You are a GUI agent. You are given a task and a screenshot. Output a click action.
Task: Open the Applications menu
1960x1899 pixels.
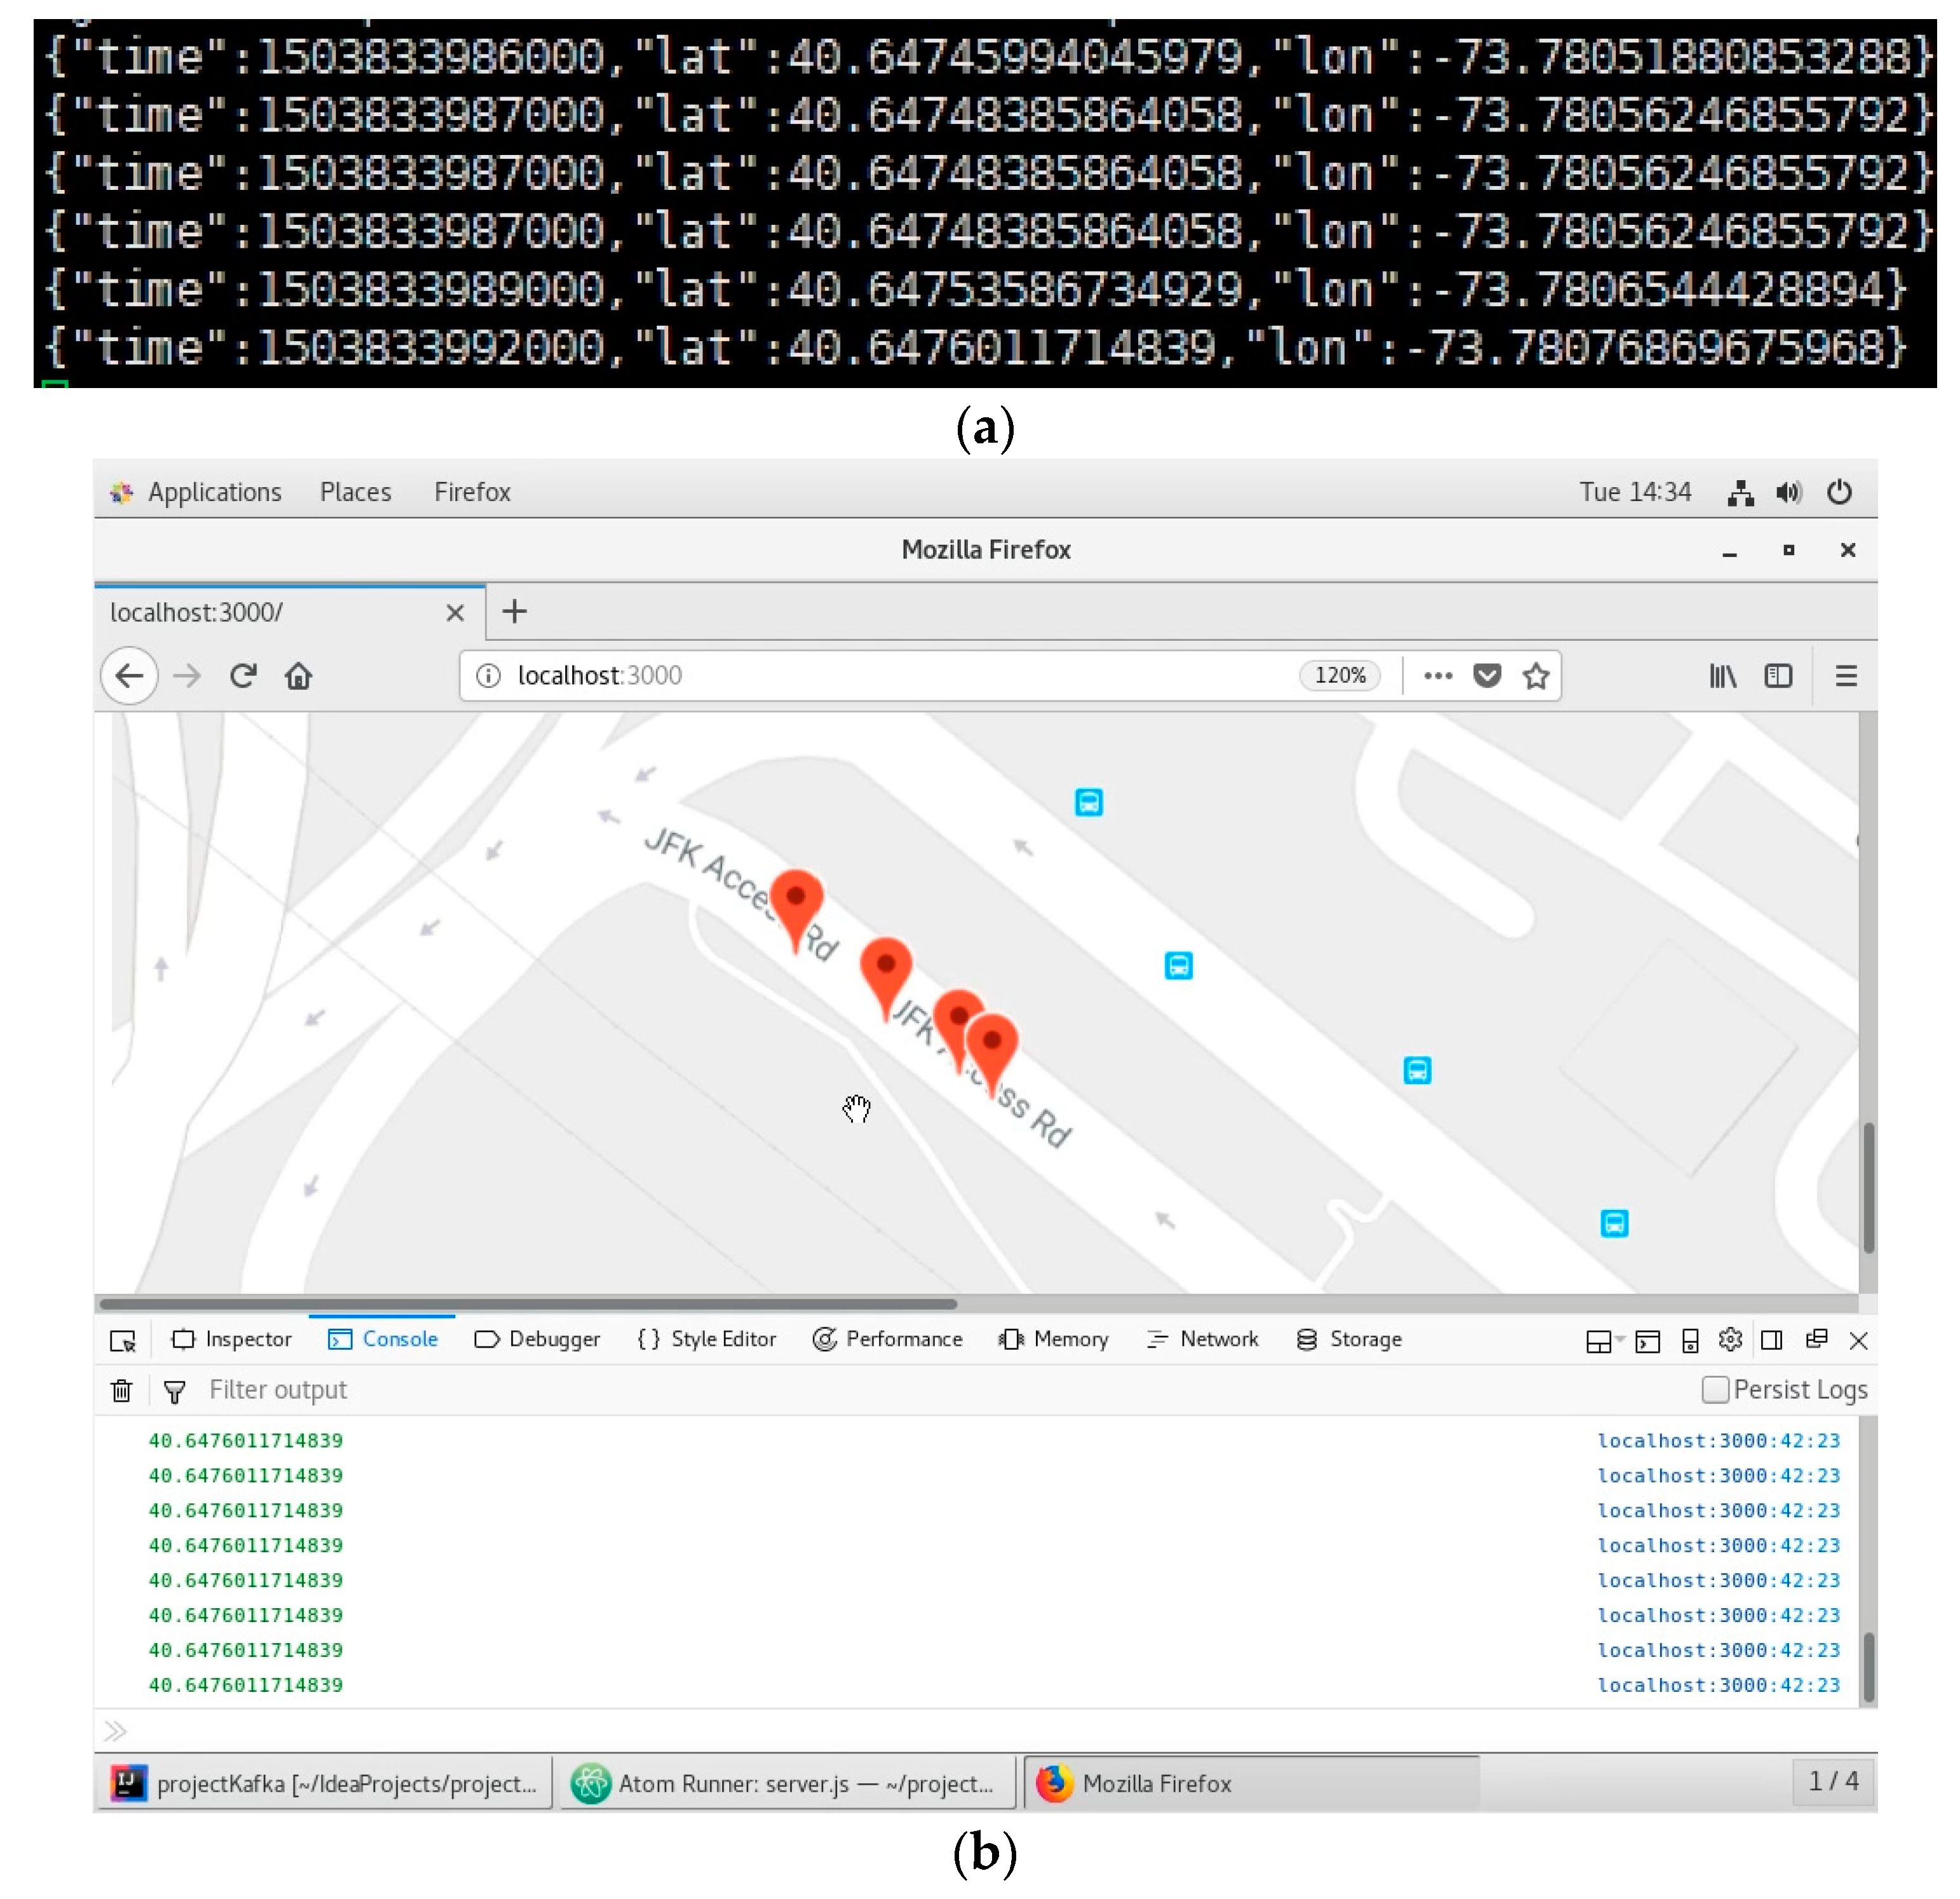coord(214,492)
